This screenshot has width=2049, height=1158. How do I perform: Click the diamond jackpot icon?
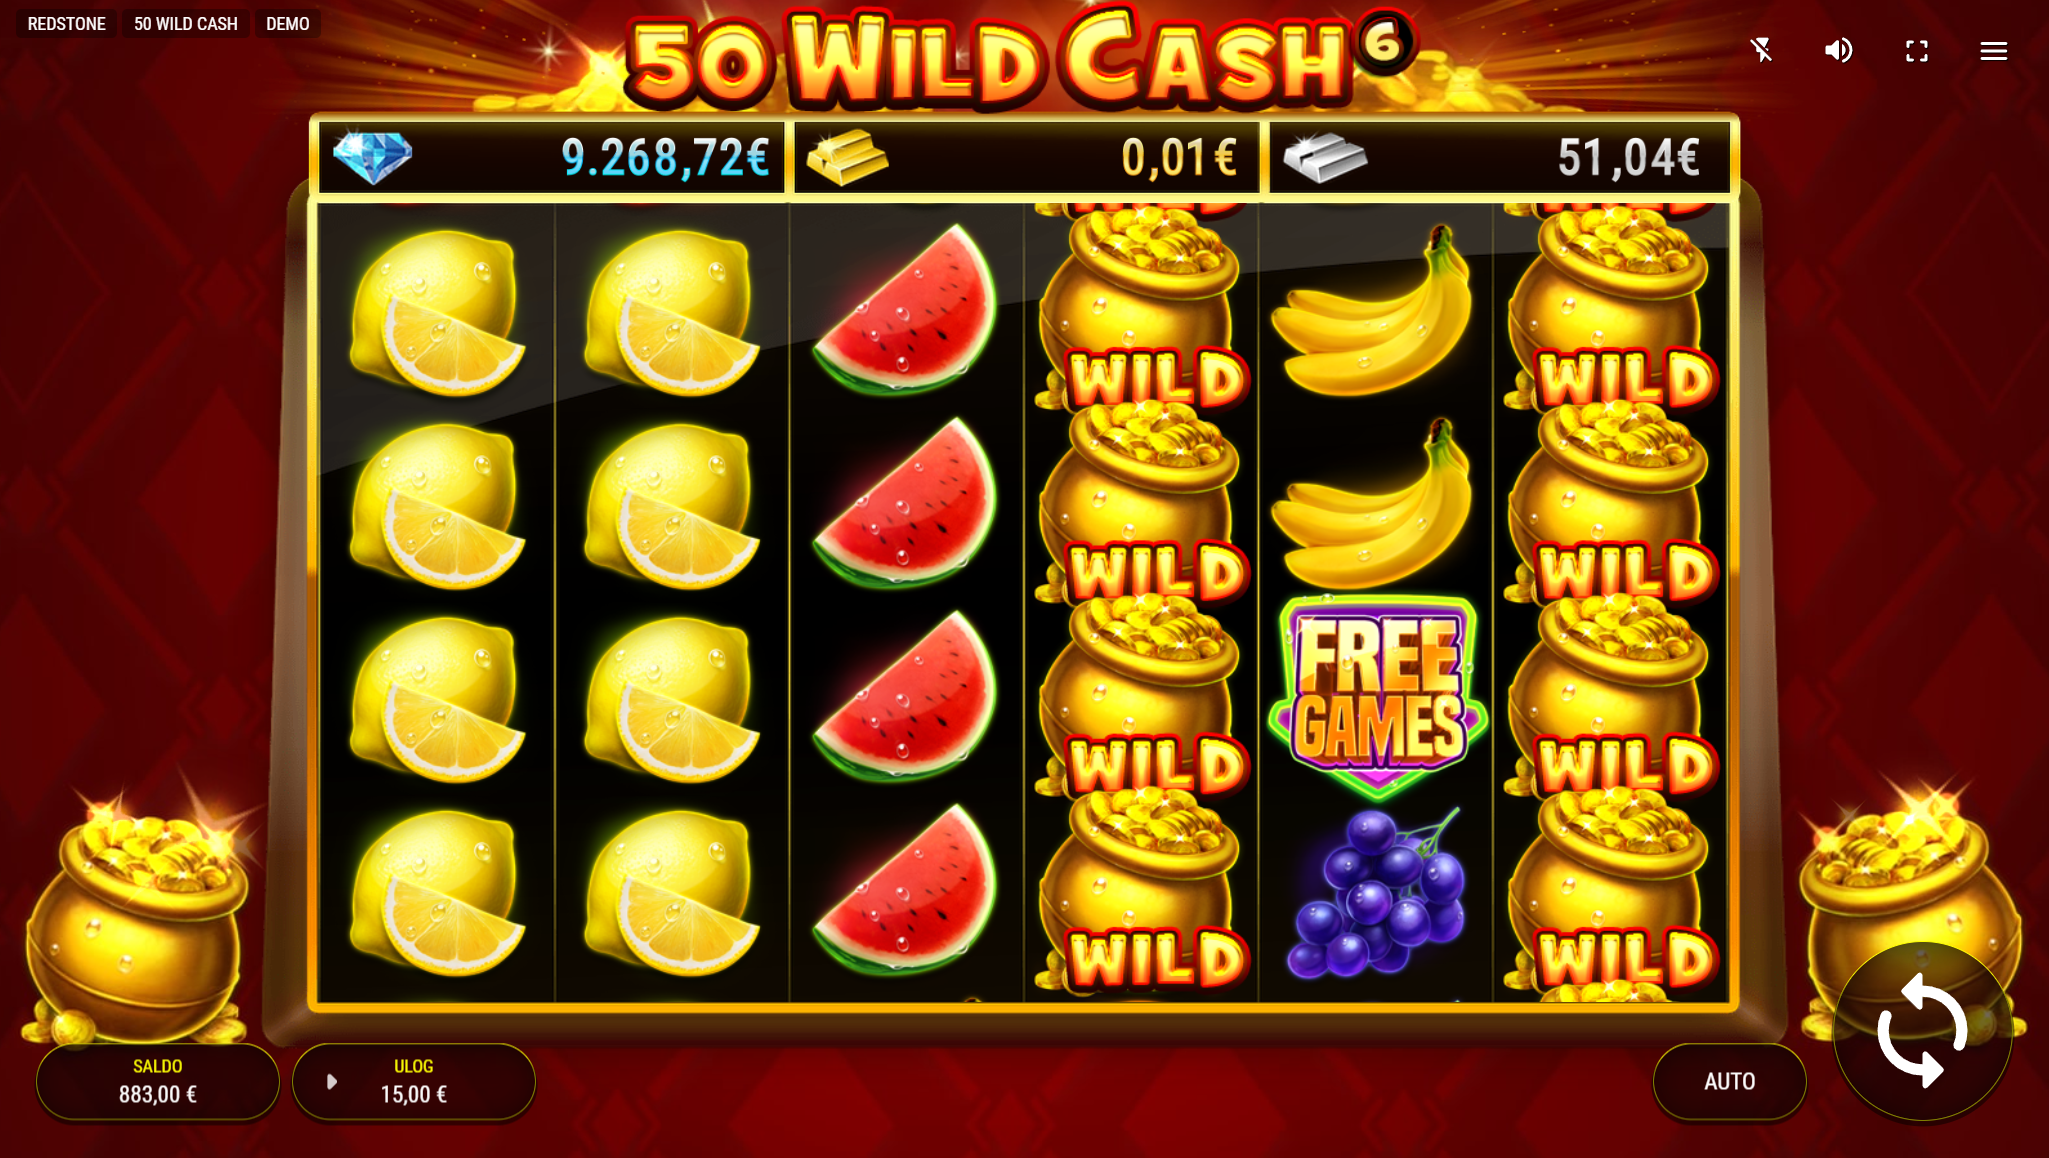pyautogui.click(x=372, y=157)
